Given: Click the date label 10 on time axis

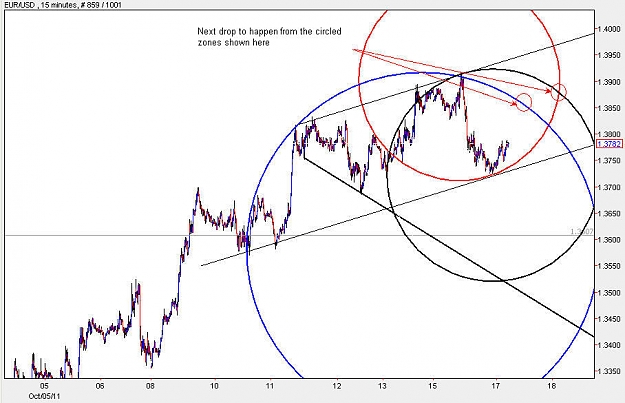Looking at the screenshot, I should tap(214, 386).
